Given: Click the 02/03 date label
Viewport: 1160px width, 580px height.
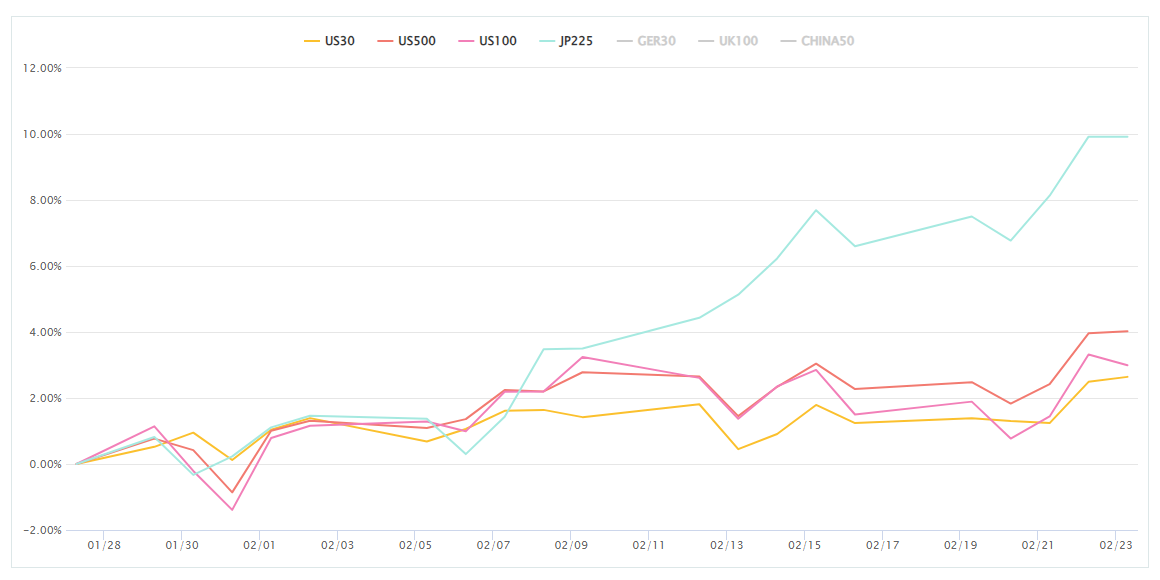Looking at the screenshot, I should tap(337, 546).
